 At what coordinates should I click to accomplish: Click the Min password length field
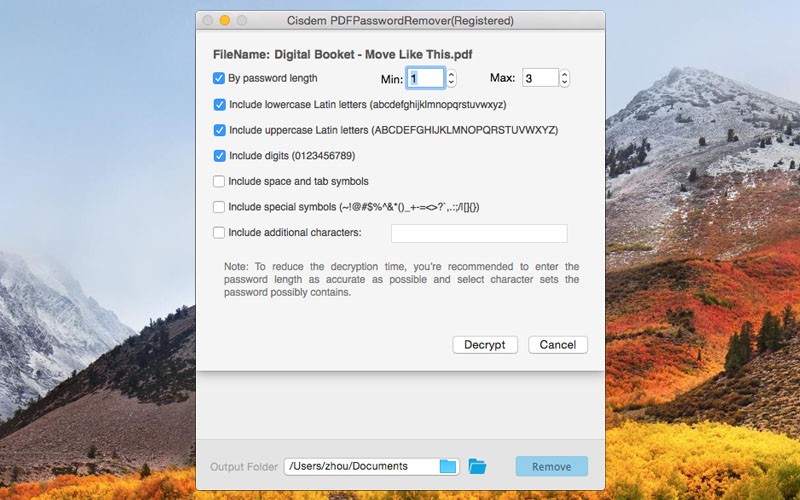coord(426,78)
